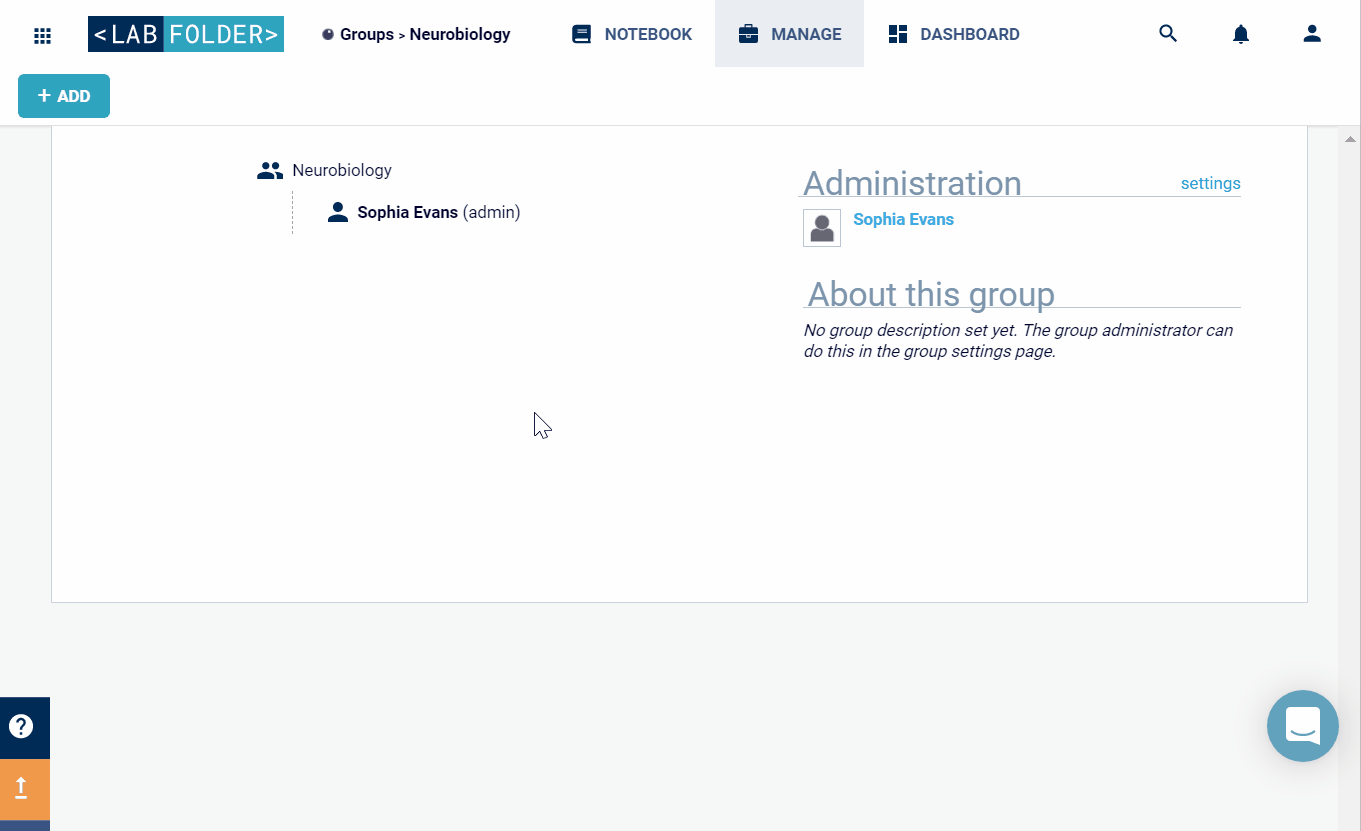Open the search magnifier icon
The image size is (1361, 831).
pyautogui.click(x=1168, y=34)
